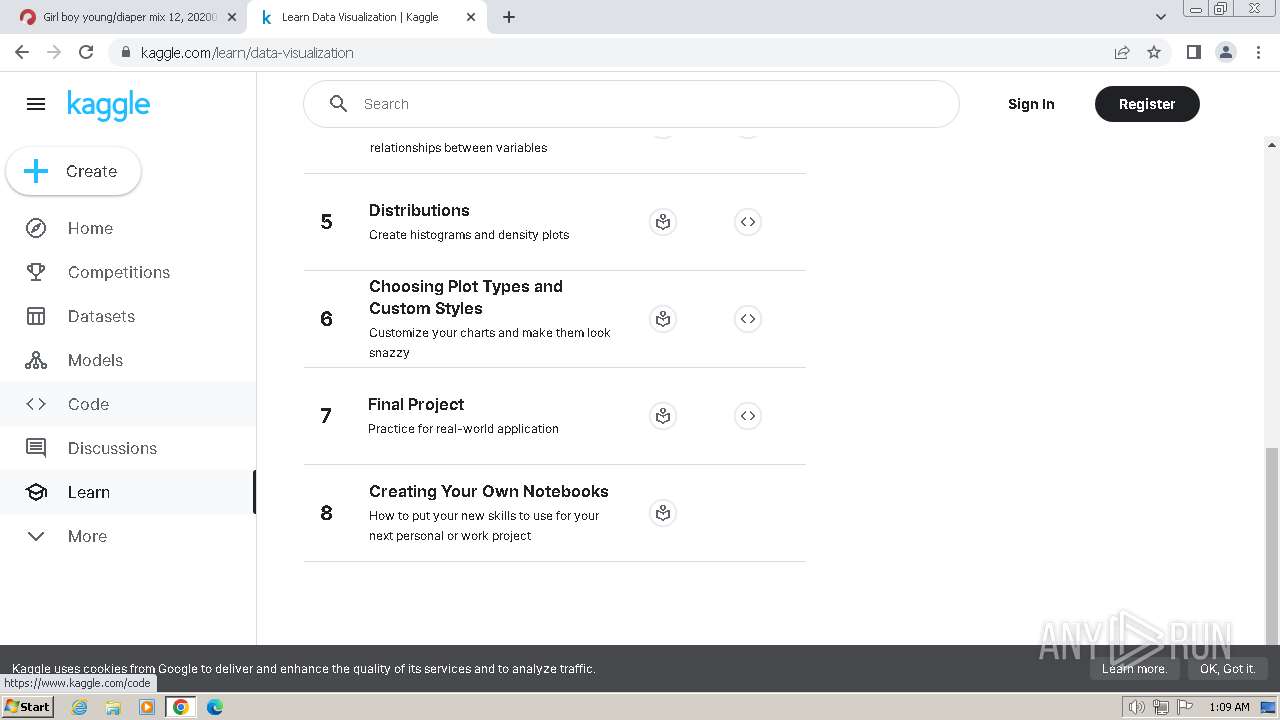Go back with the browser back arrow
This screenshot has width=1280, height=720.
click(x=22, y=52)
